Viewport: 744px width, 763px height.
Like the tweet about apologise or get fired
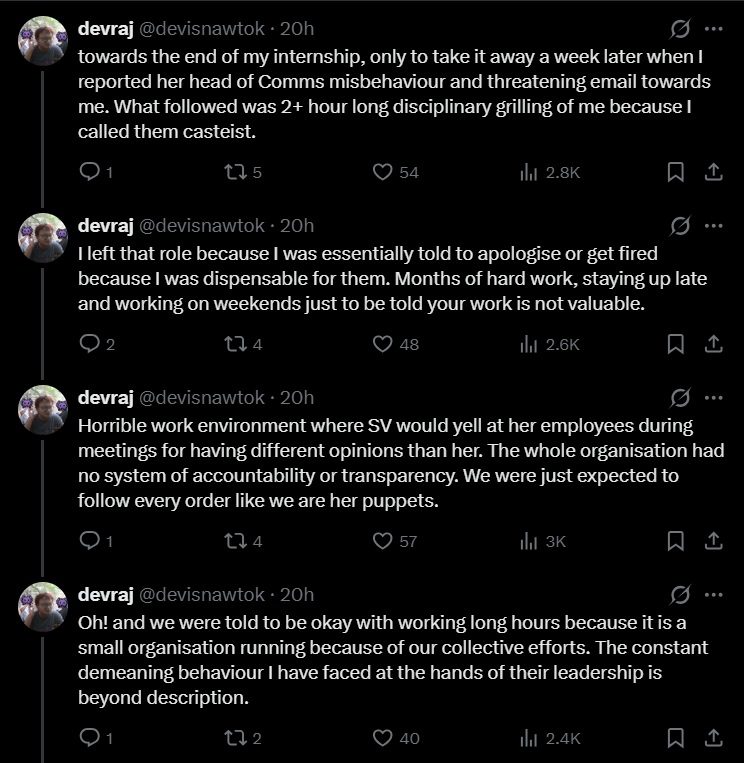tap(395, 344)
